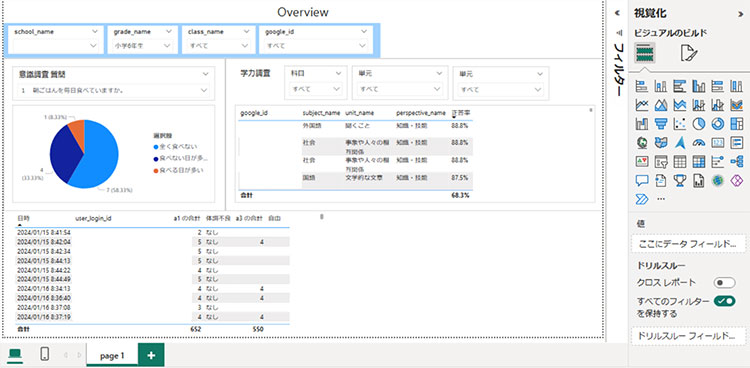Insert a treemap visual
Image resolution: width=750 pixels, height=368 pixels.
737,124
